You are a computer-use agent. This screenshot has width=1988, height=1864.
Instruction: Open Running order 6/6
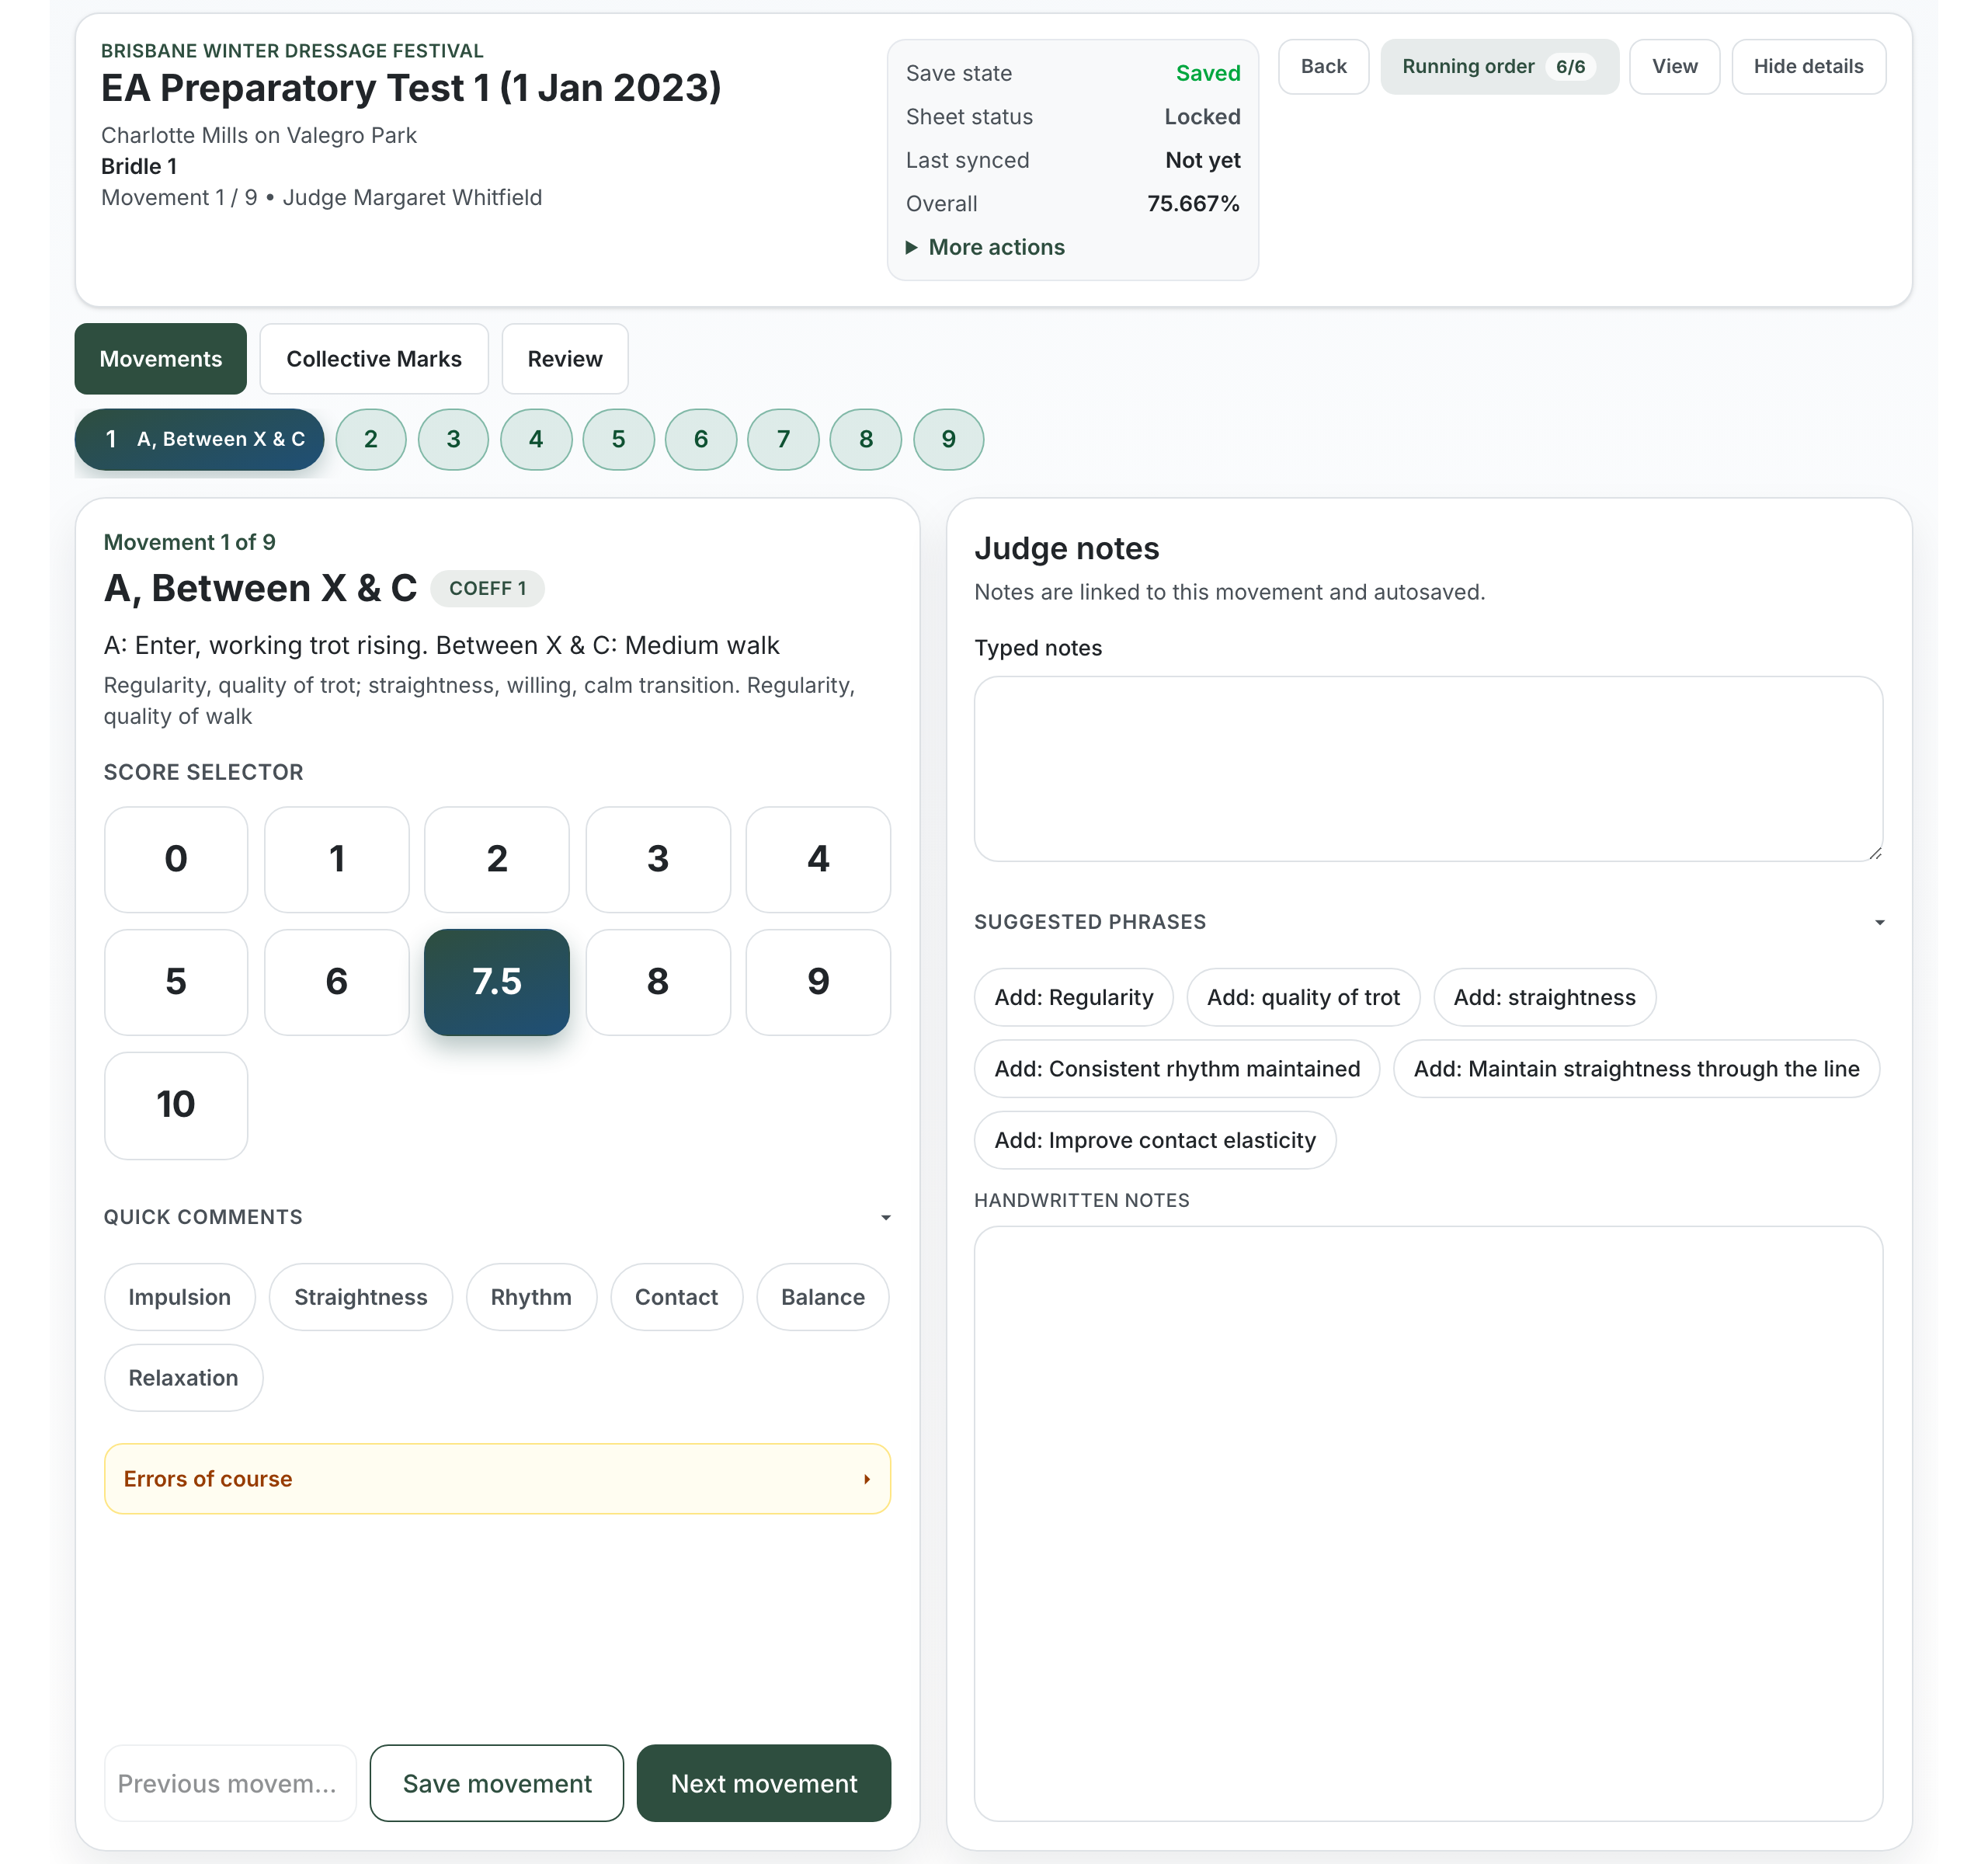[1499, 66]
